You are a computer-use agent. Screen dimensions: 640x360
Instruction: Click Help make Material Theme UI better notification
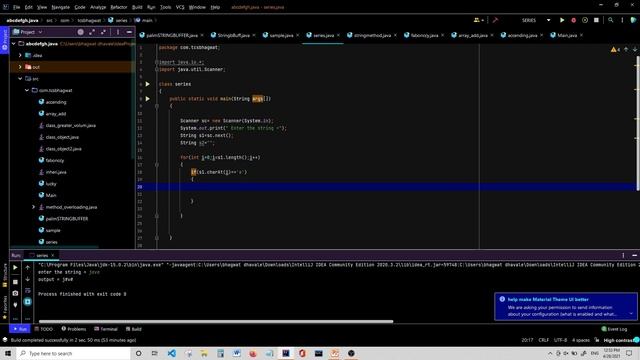tap(565, 307)
